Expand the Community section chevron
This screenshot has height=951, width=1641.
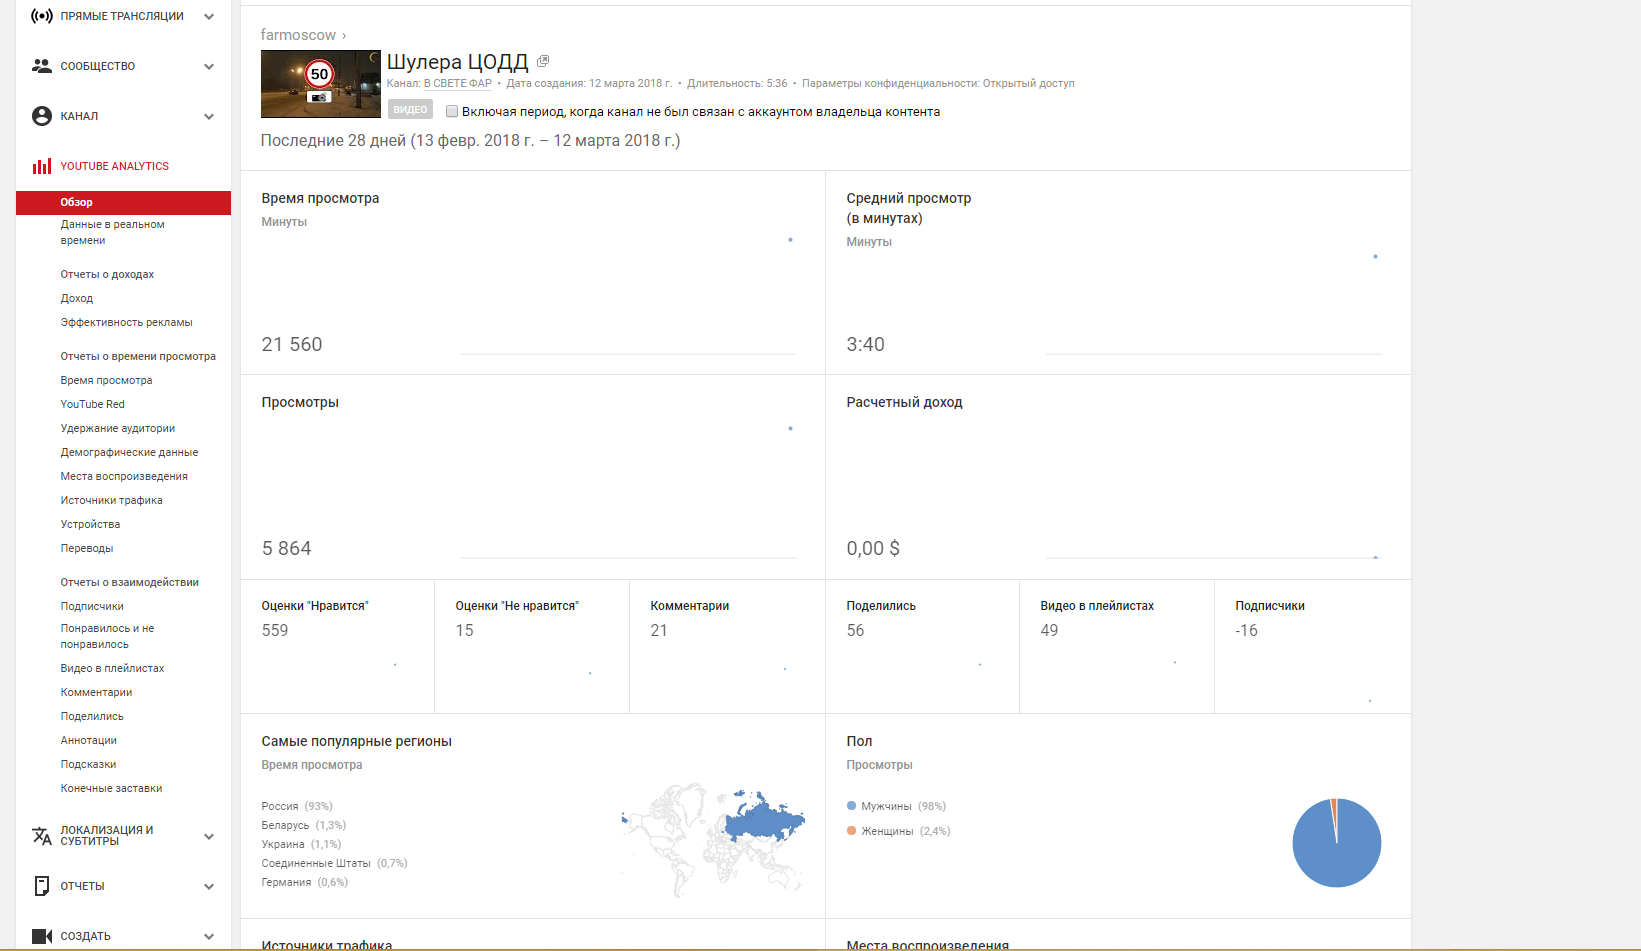pos(209,66)
